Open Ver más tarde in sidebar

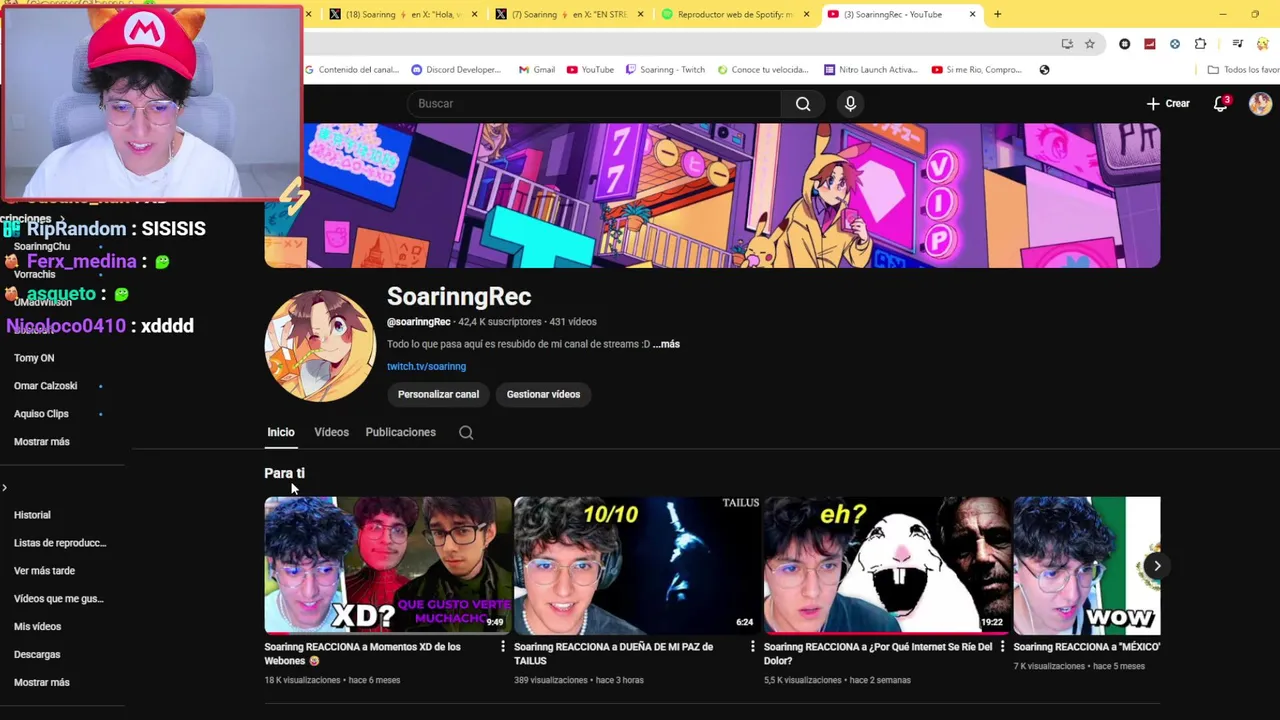coord(44,571)
